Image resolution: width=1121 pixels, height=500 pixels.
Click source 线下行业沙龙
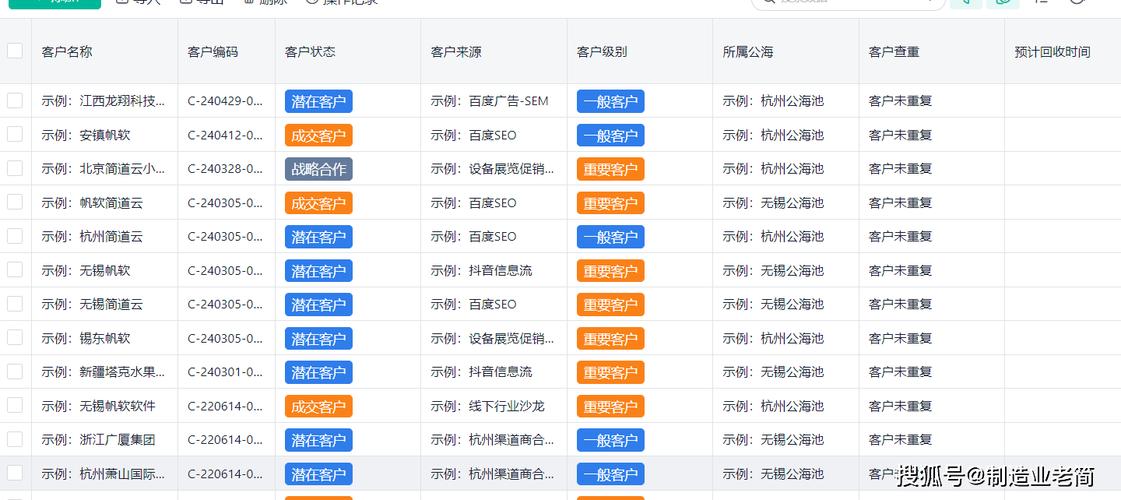click(488, 406)
